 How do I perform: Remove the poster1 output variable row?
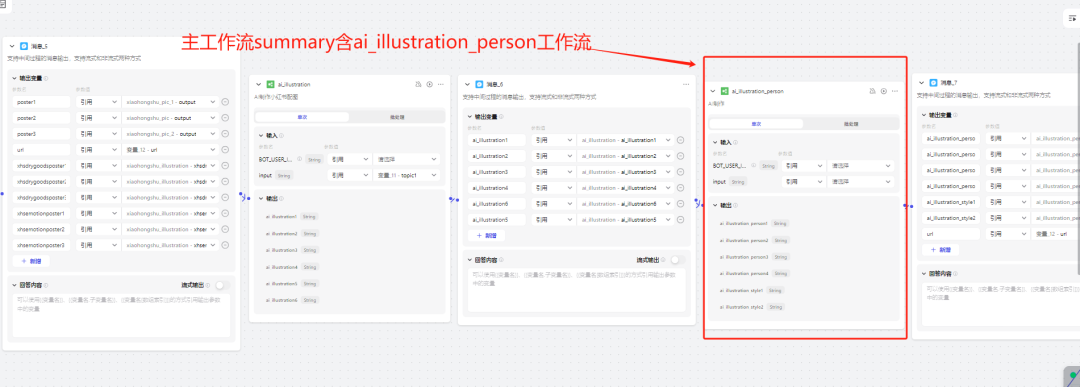[x=225, y=102]
